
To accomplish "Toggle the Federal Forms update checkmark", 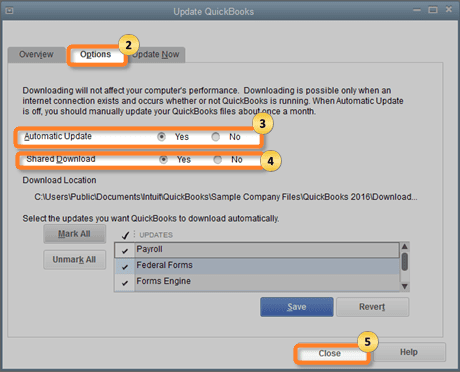I will [125, 266].
